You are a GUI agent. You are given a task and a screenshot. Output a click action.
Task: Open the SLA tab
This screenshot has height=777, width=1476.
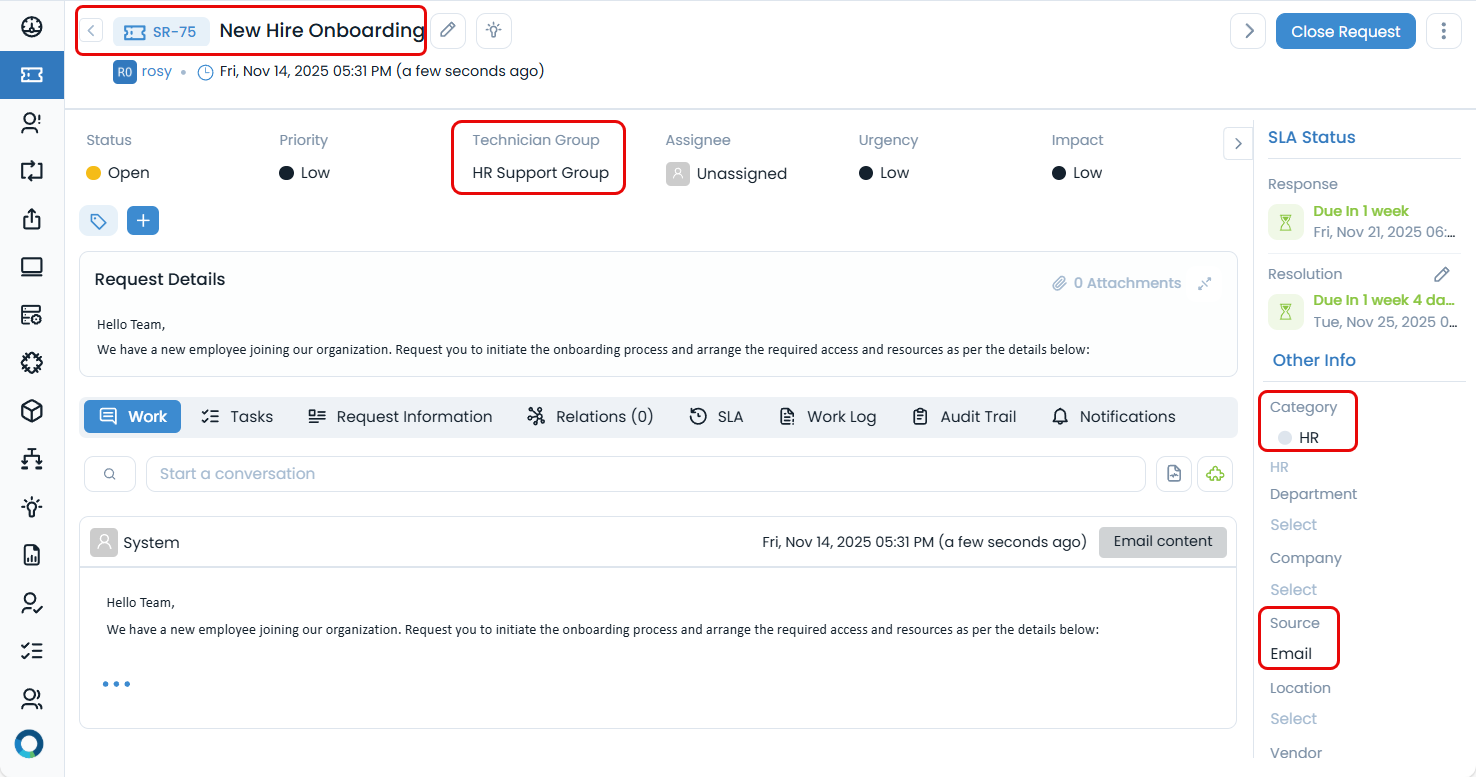717,417
